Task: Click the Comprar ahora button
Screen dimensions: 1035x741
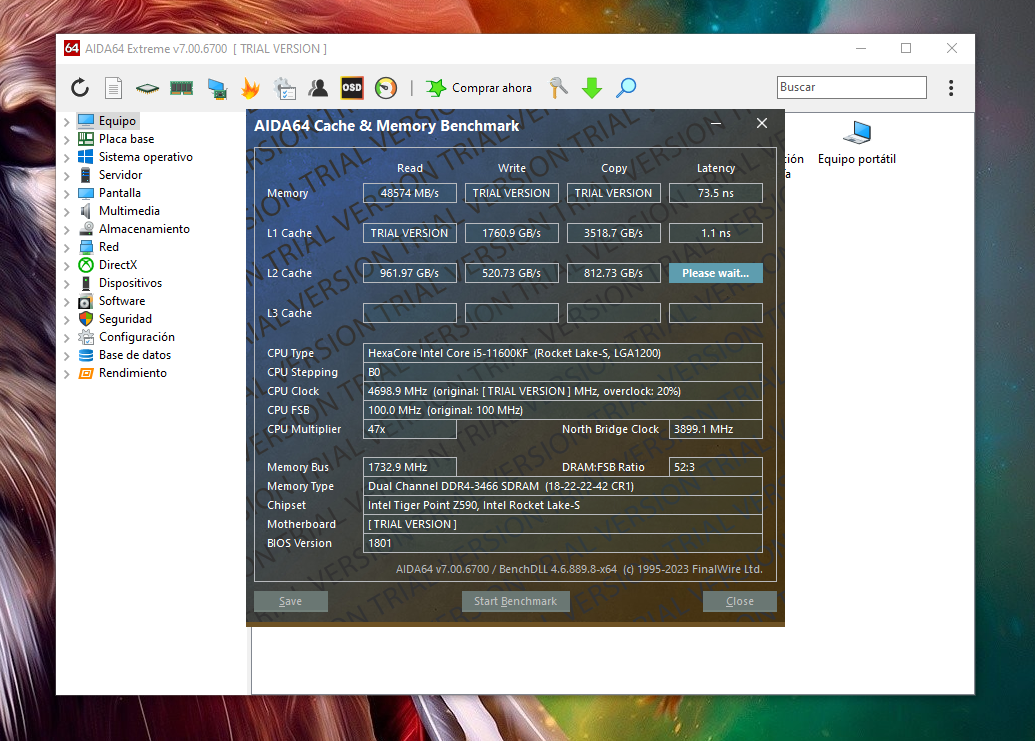Action: tap(479, 88)
